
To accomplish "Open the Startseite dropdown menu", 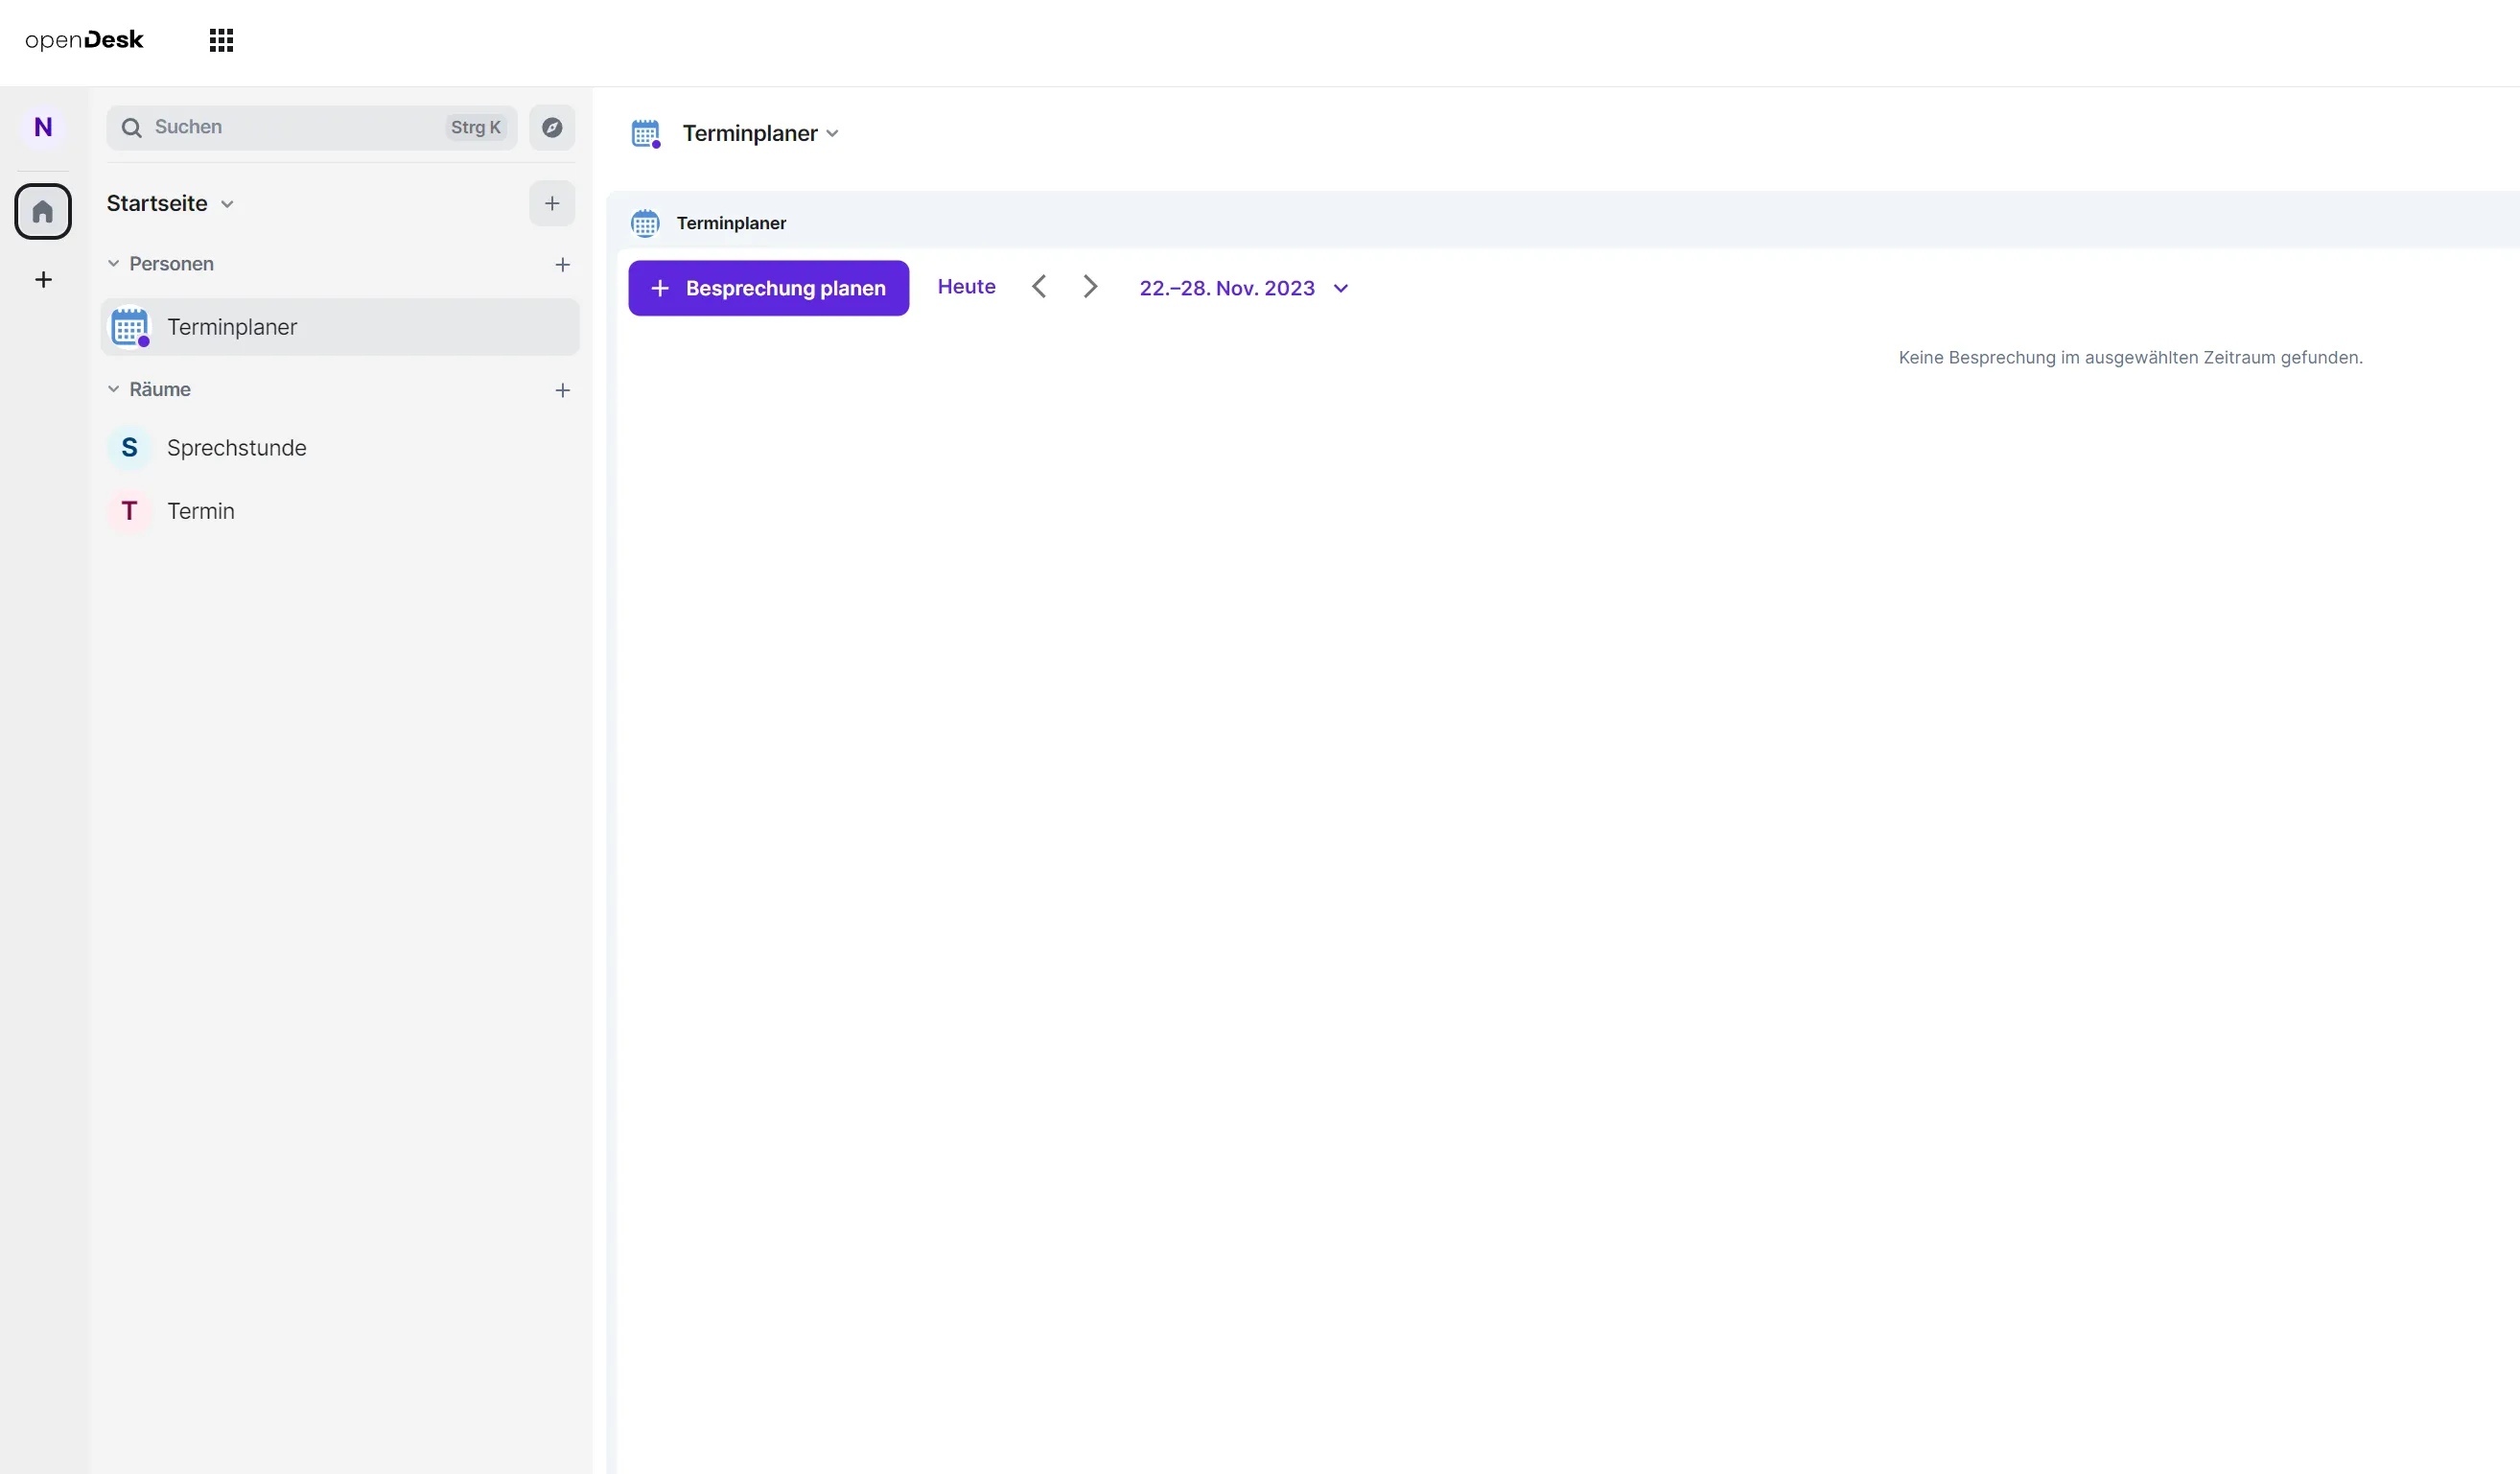I will [171, 203].
